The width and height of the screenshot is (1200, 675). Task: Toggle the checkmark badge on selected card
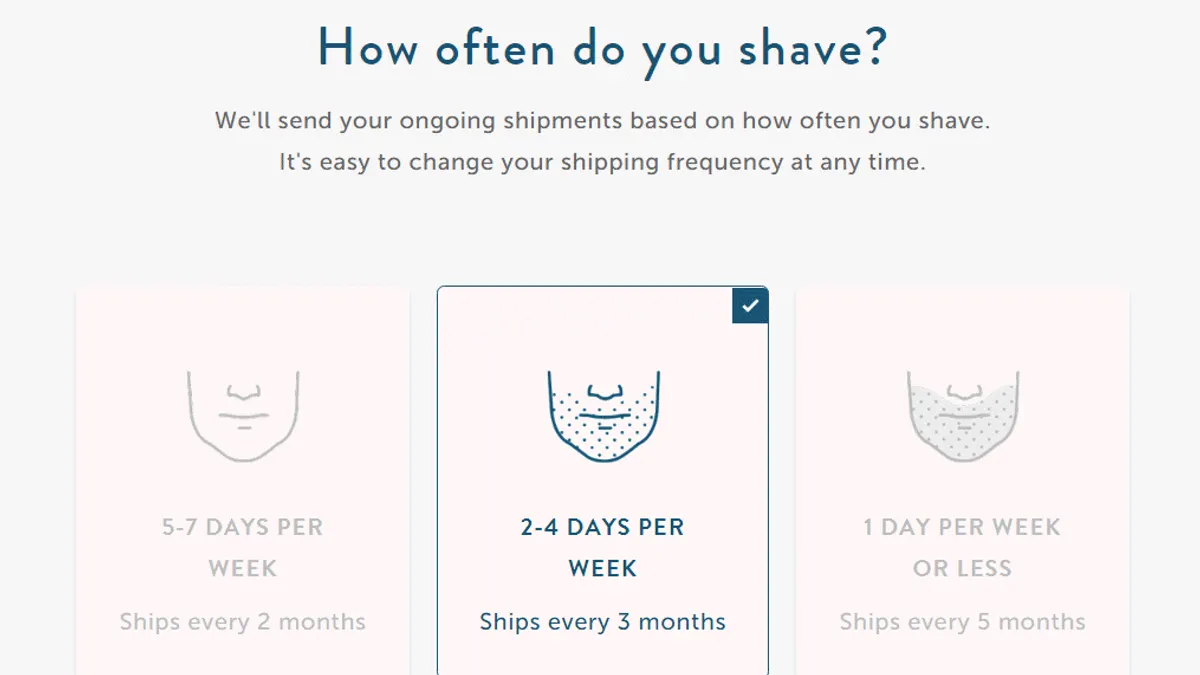(x=750, y=305)
